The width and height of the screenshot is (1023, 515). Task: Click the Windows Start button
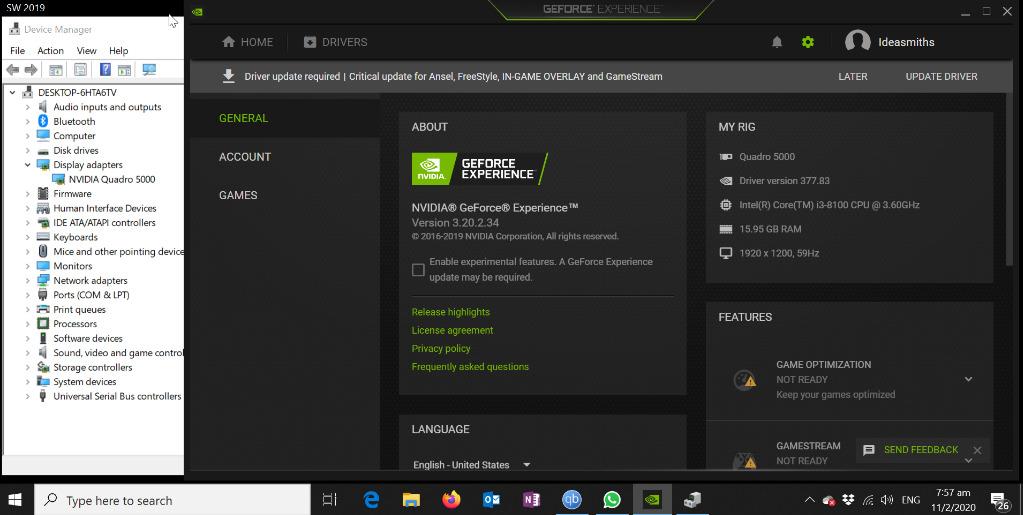tap(16, 500)
